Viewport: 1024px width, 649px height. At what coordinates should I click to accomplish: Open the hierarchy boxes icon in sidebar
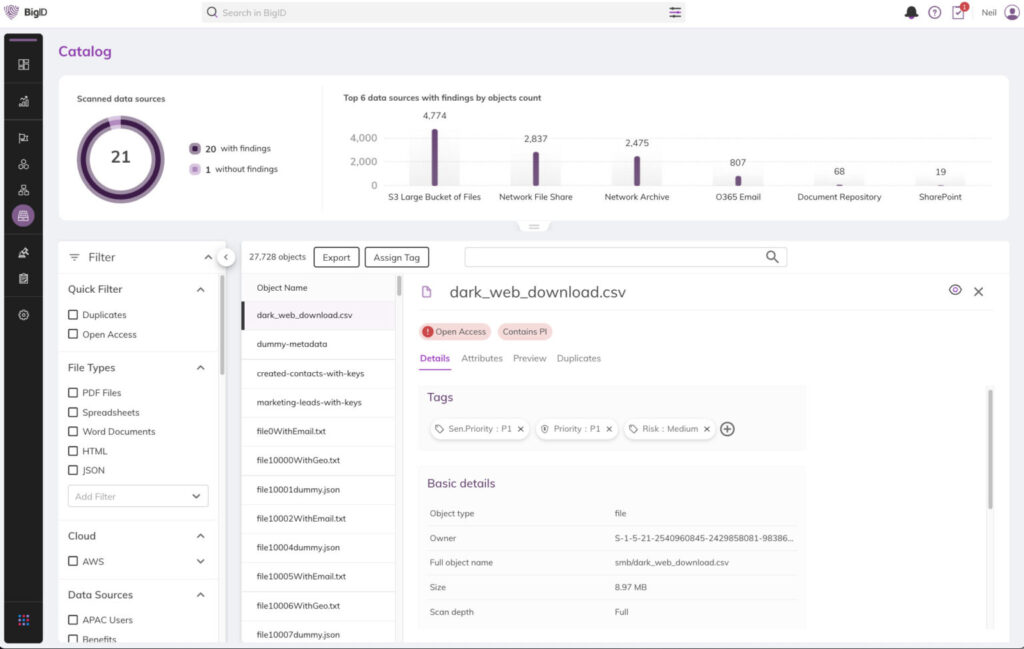(24, 190)
